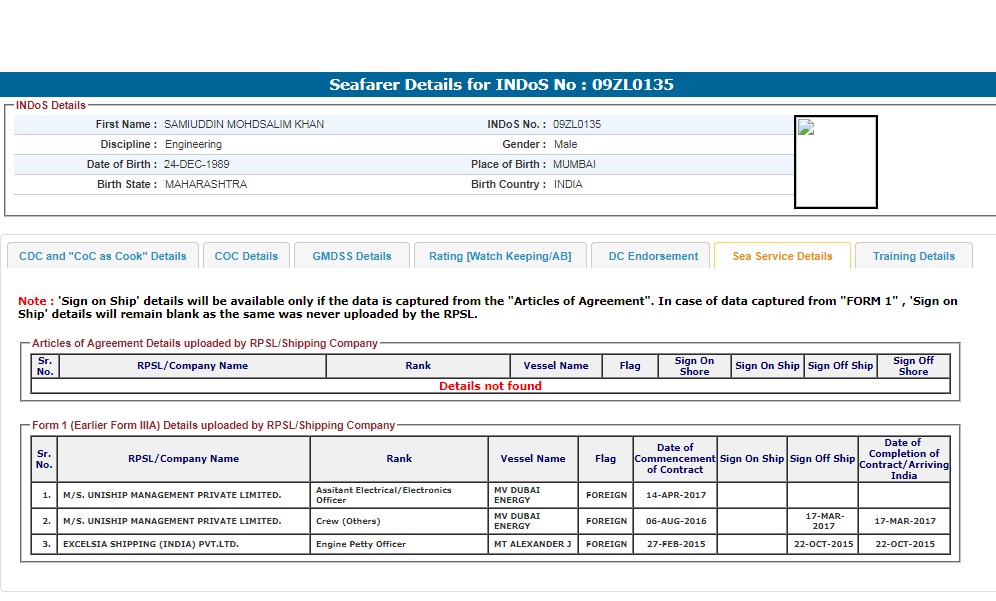Viewport: 996px width, 601px height.
Task: Click the First Name value field
Action: 244,125
